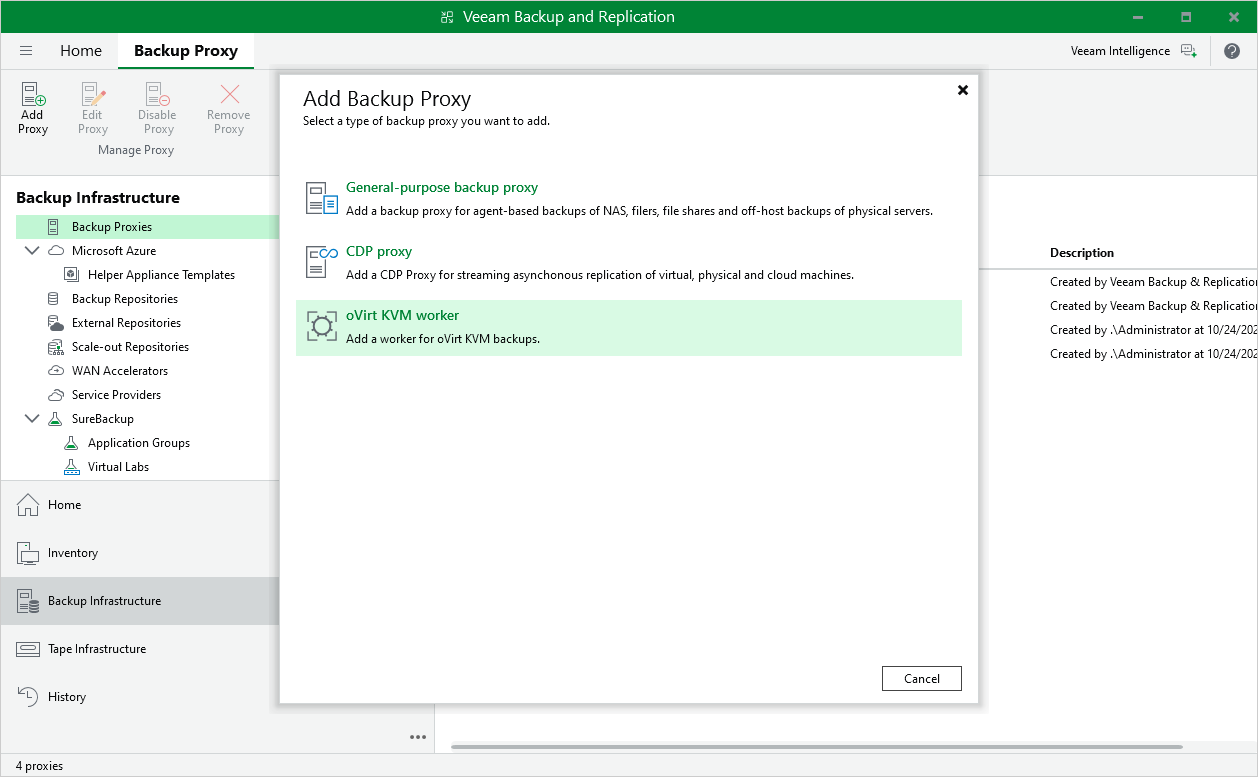This screenshot has height=777, width=1258.
Task: Click the Veeam Intelligence label
Action: point(1120,51)
